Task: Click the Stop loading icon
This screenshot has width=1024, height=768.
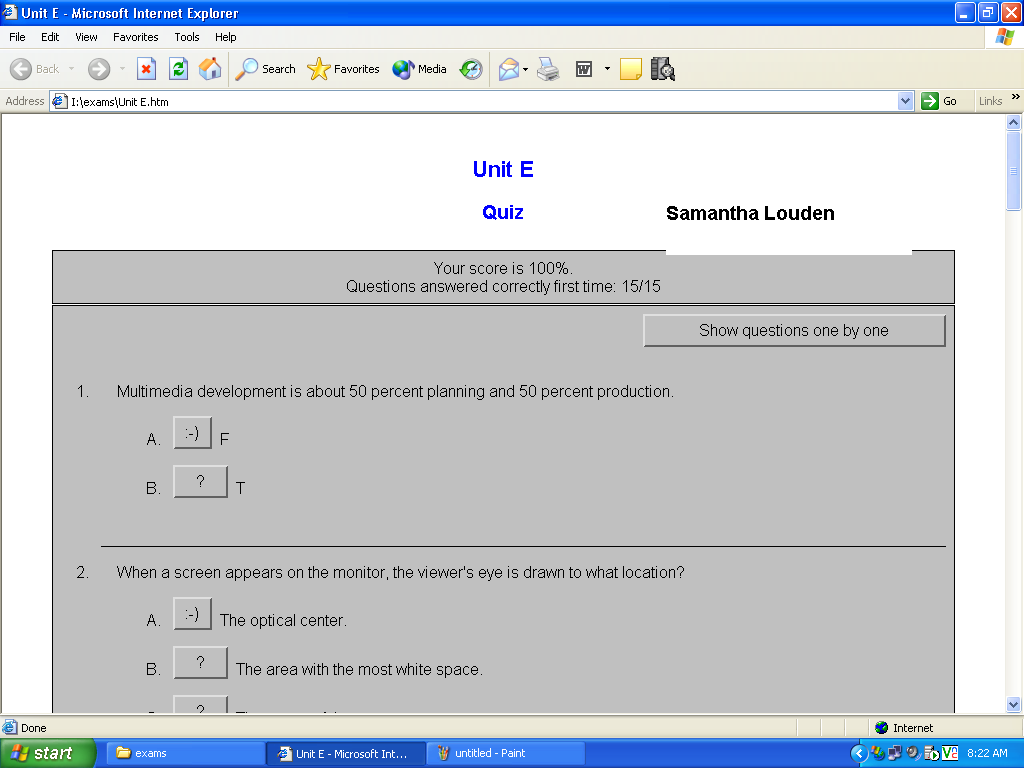Action: click(x=146, y=69)
